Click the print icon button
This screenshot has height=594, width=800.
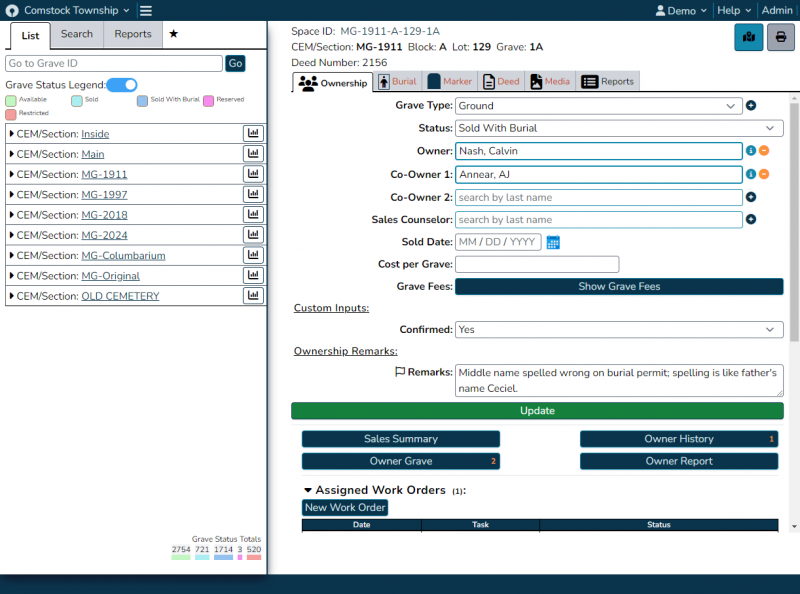click(x=781, y=37)
